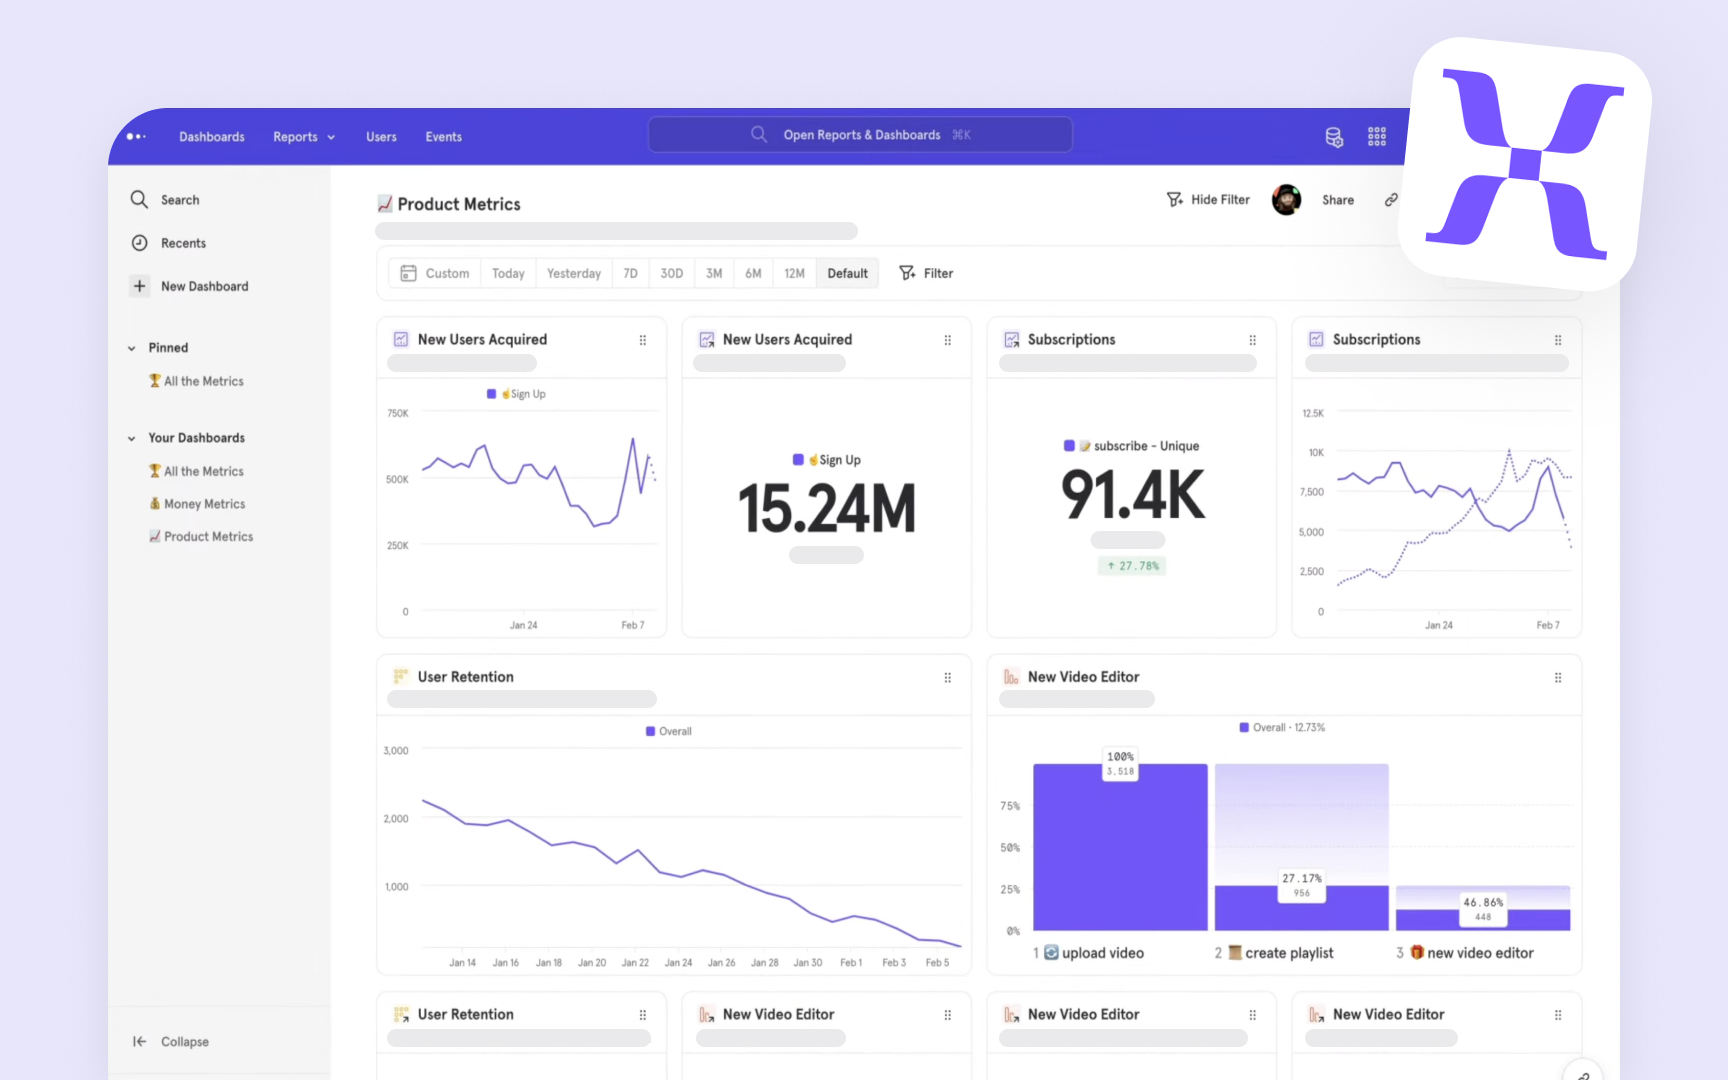Open the Money Metrics dashboard

tap(203, 504)
